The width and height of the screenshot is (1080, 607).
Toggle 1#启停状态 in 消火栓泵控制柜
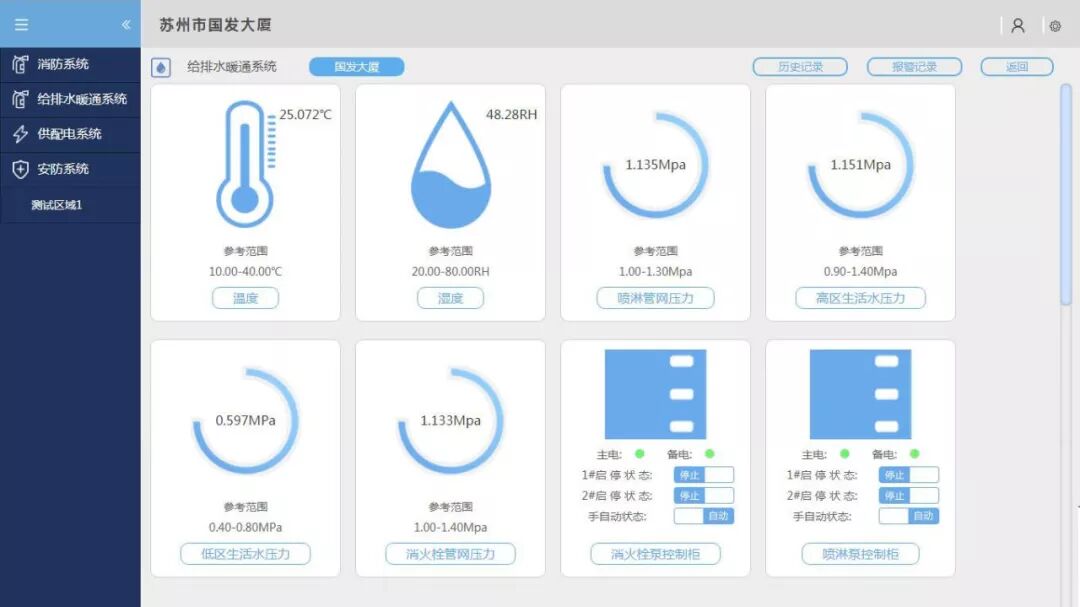click(704, 475)
